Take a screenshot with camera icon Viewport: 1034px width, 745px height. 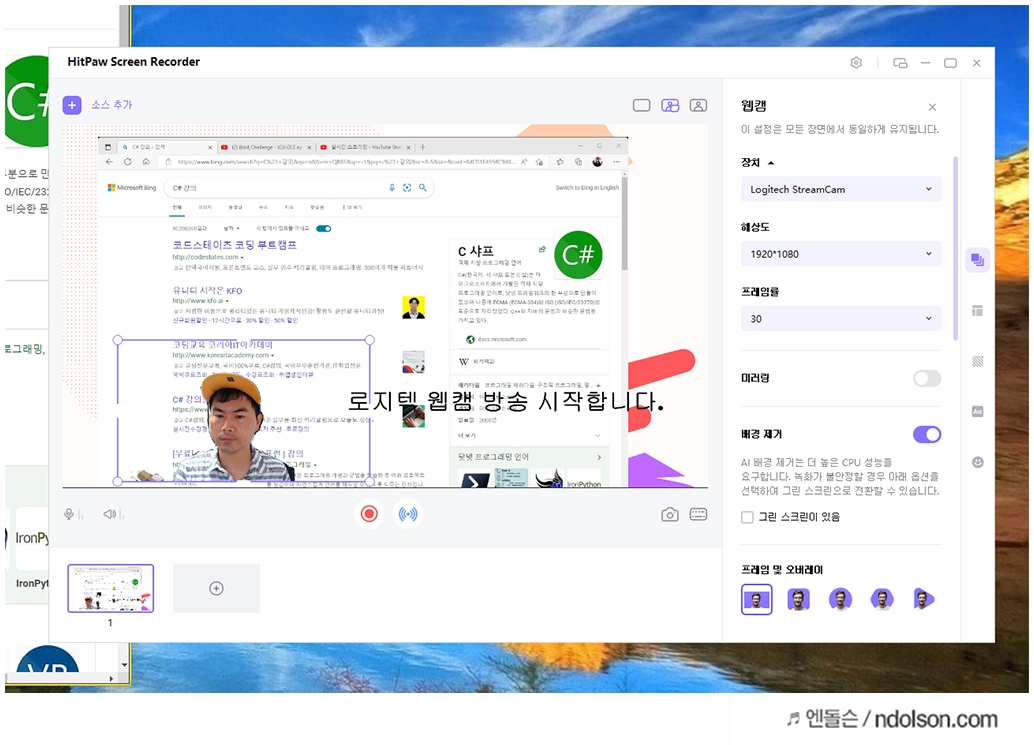click(x=669, y=514)
